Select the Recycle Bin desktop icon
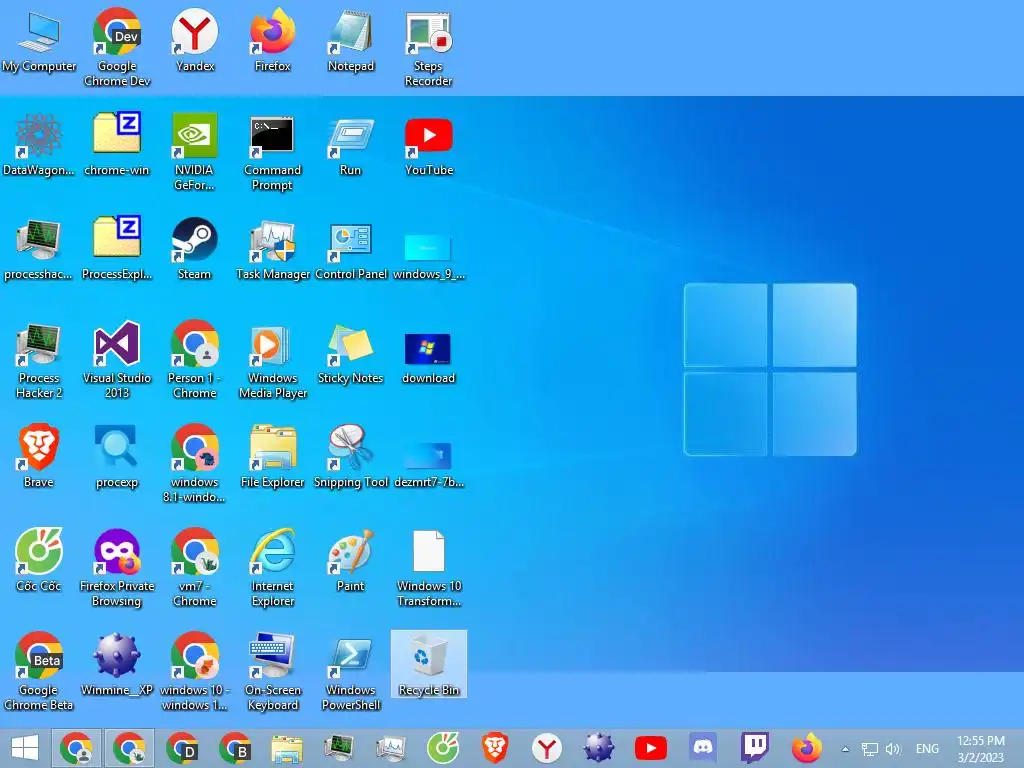The width and height of the screenshot is (1024, 768). click(x=428, y=664)
